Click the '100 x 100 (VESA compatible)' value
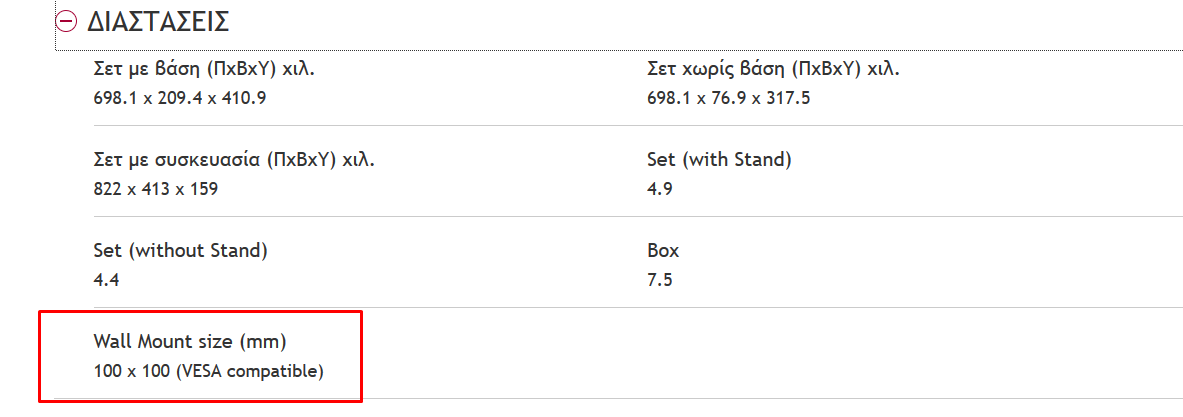1183x417 pixels. click(x=209, y=371)
